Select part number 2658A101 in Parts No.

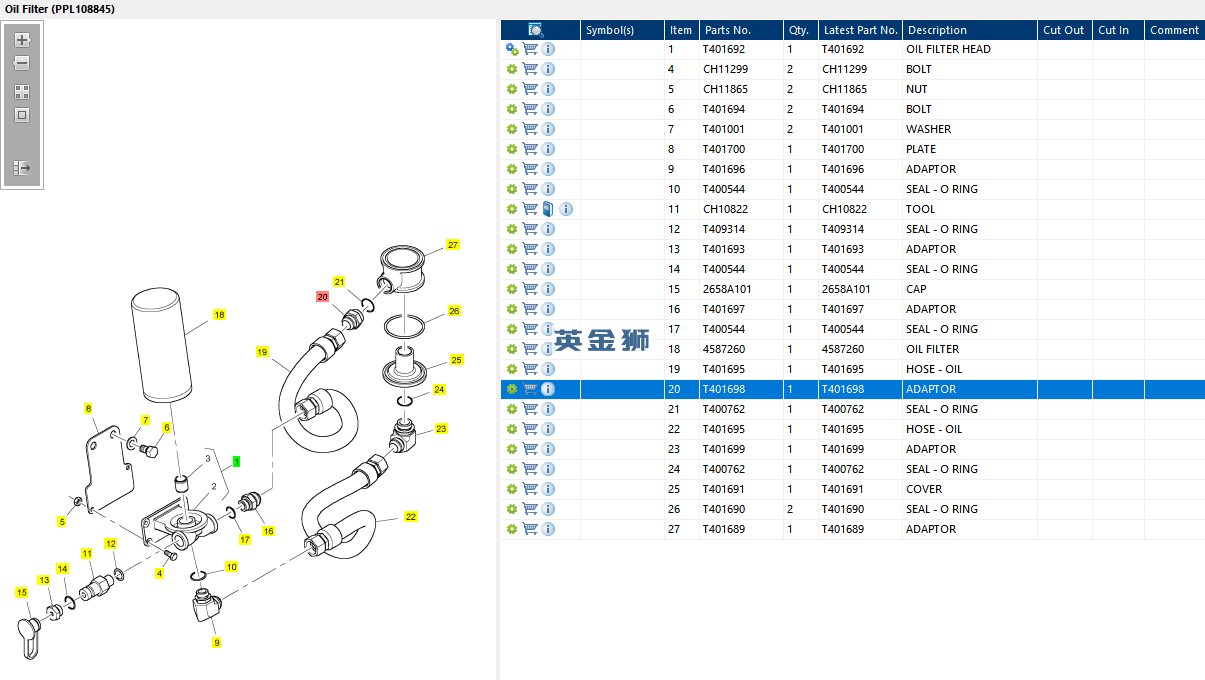[740, 289]
